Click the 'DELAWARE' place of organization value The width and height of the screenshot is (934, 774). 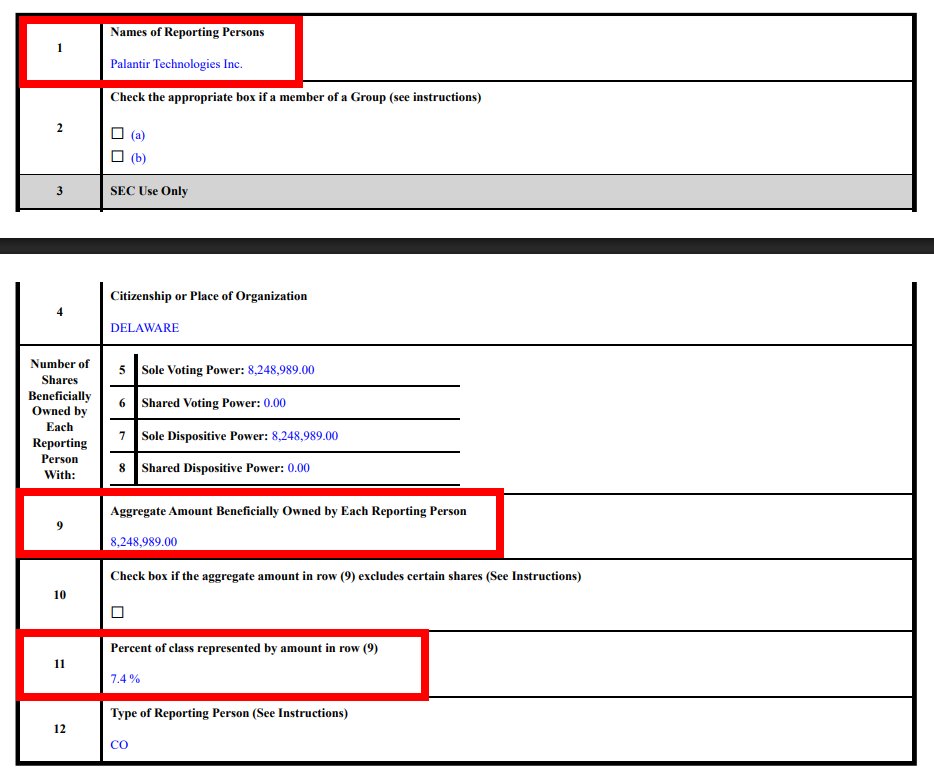145,328
